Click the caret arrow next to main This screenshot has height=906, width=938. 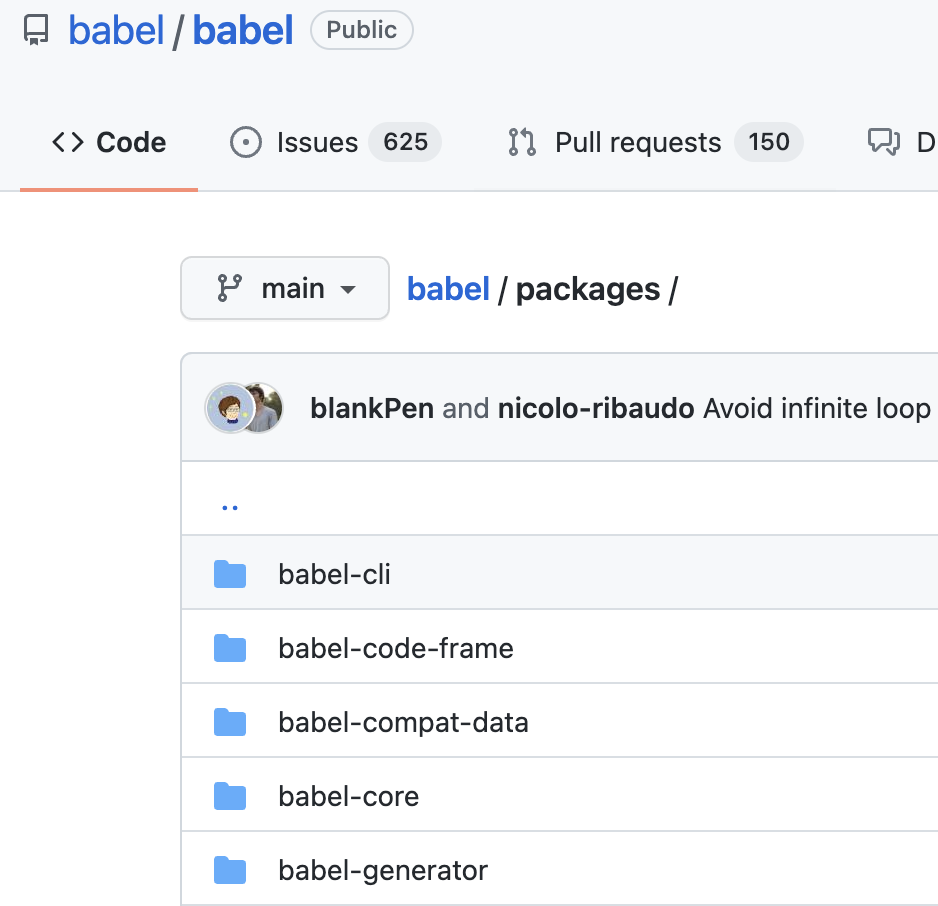coord(348,290)
